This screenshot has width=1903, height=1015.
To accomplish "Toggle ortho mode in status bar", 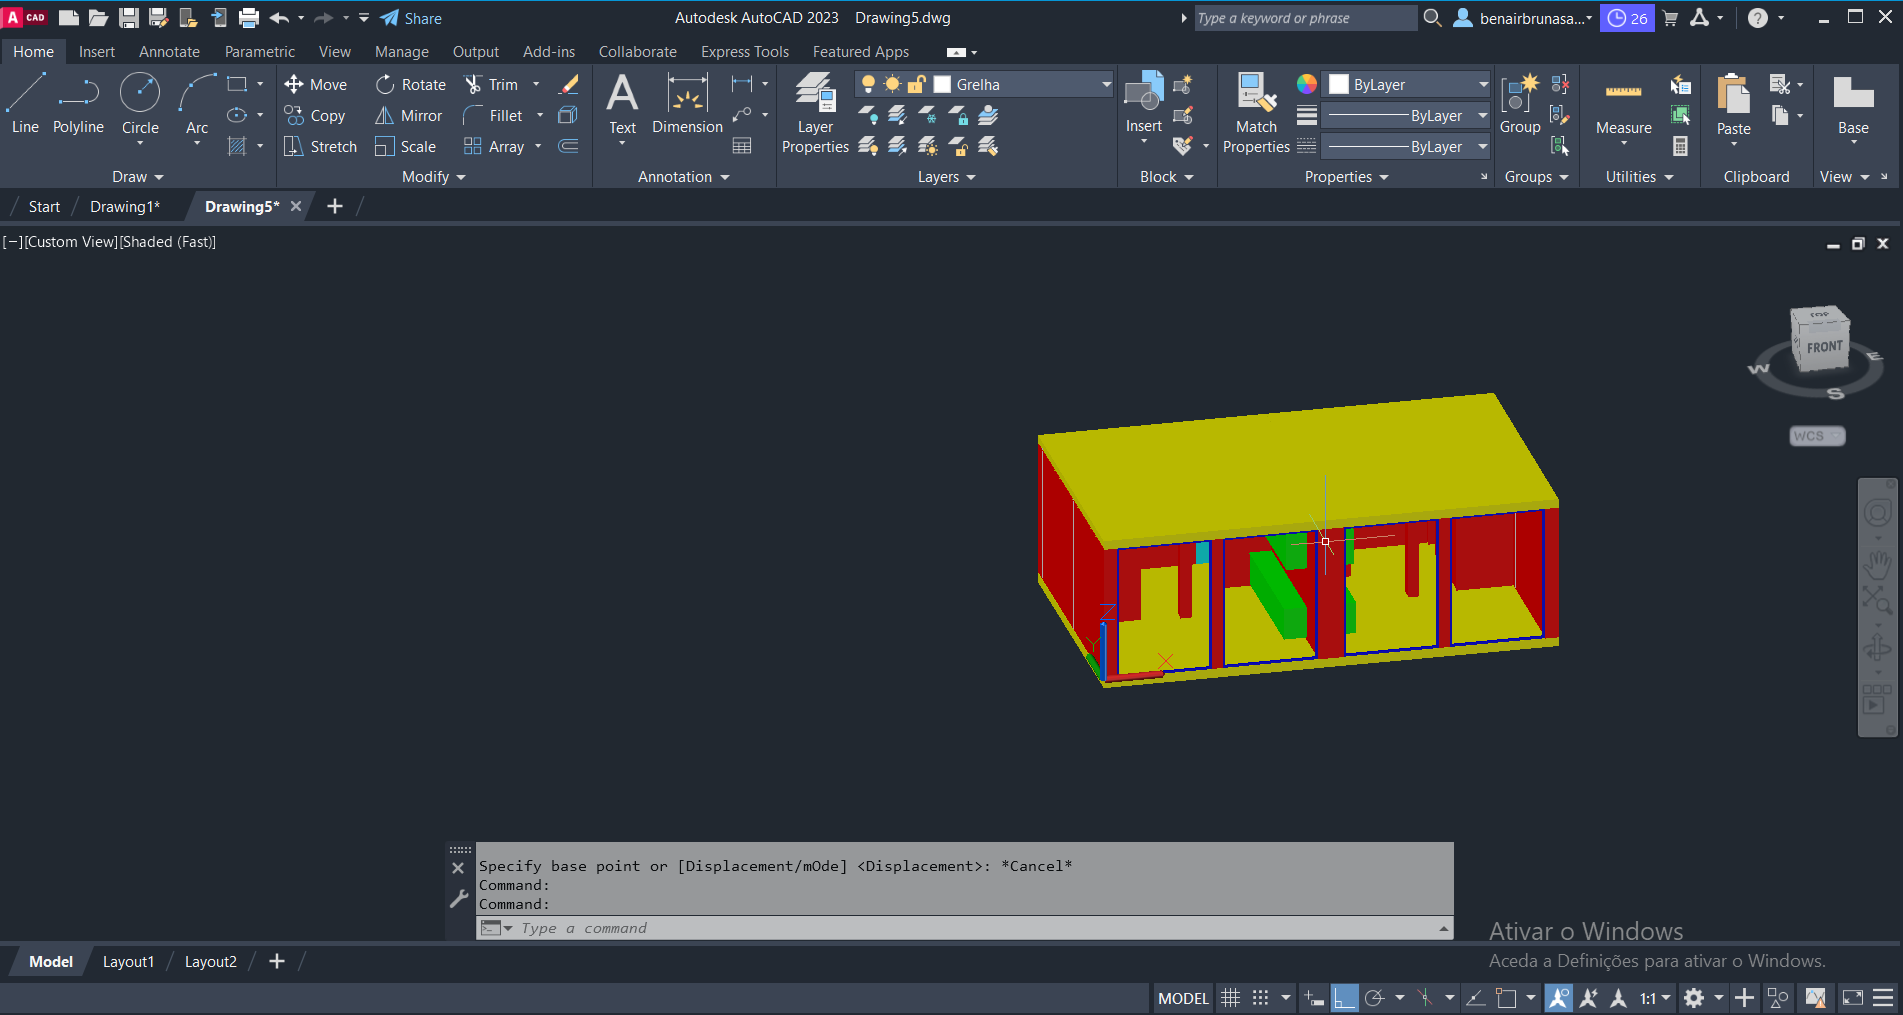I will coord(1344,998).
